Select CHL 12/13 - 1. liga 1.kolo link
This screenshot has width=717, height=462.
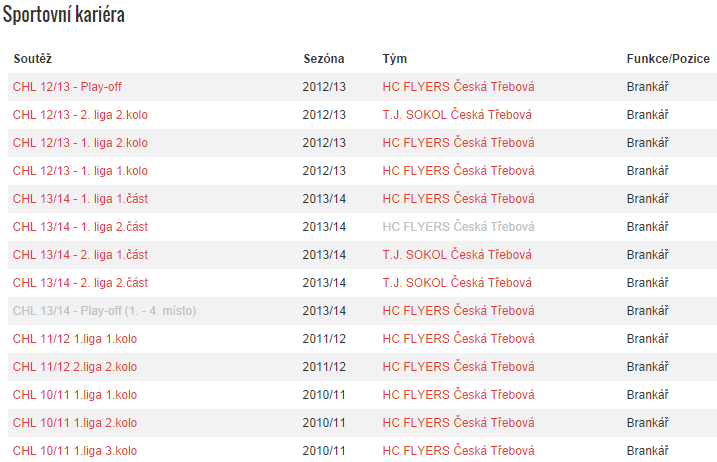tap(80, 171)
